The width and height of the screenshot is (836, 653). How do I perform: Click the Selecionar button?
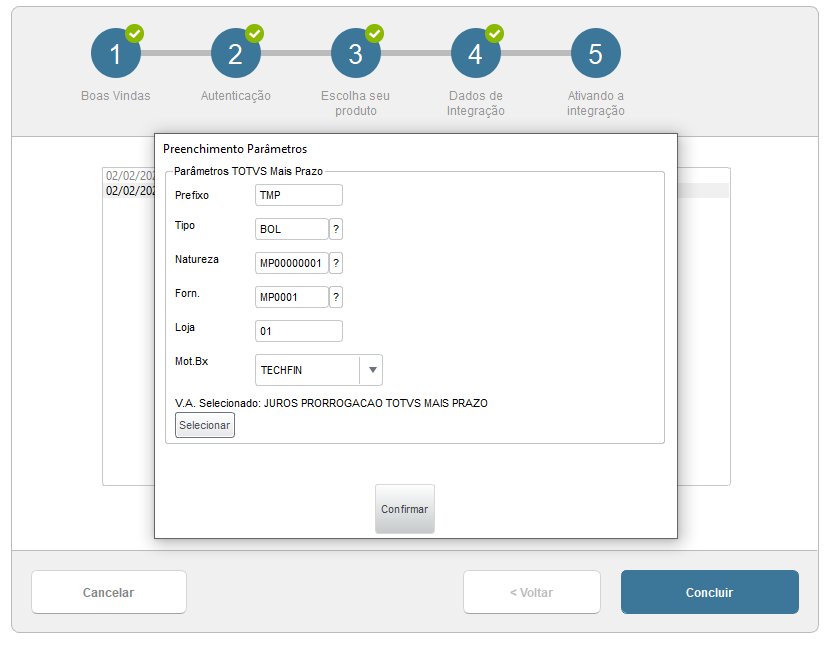[x=205, y=425]
